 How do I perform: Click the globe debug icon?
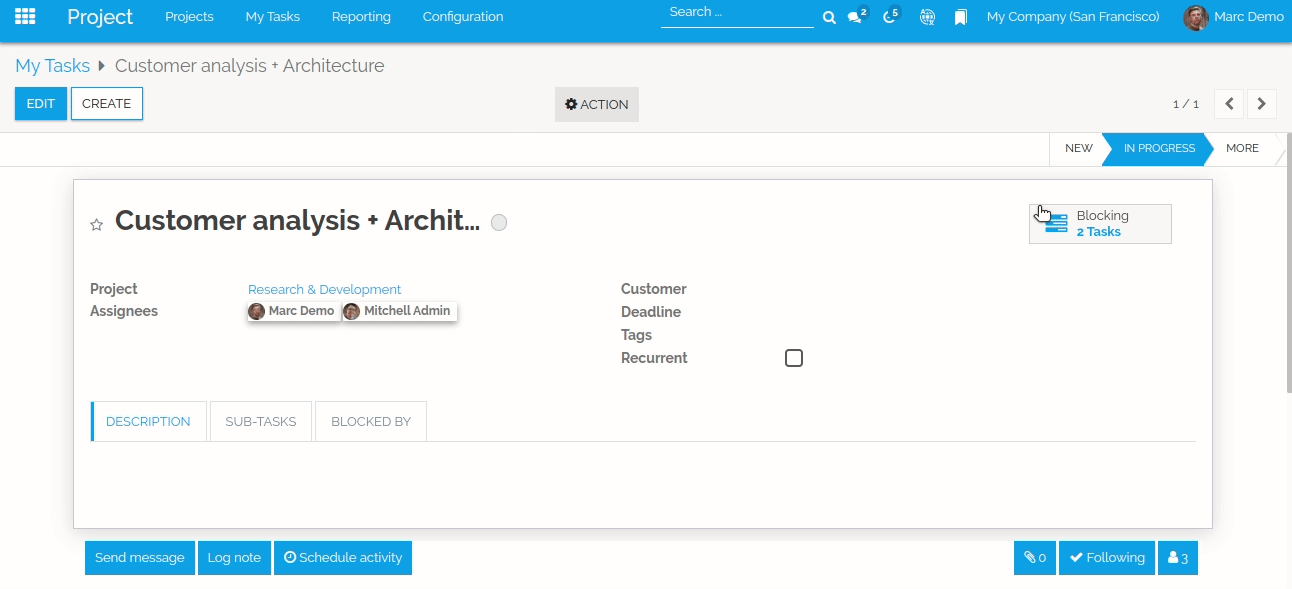tap(927, 17)
